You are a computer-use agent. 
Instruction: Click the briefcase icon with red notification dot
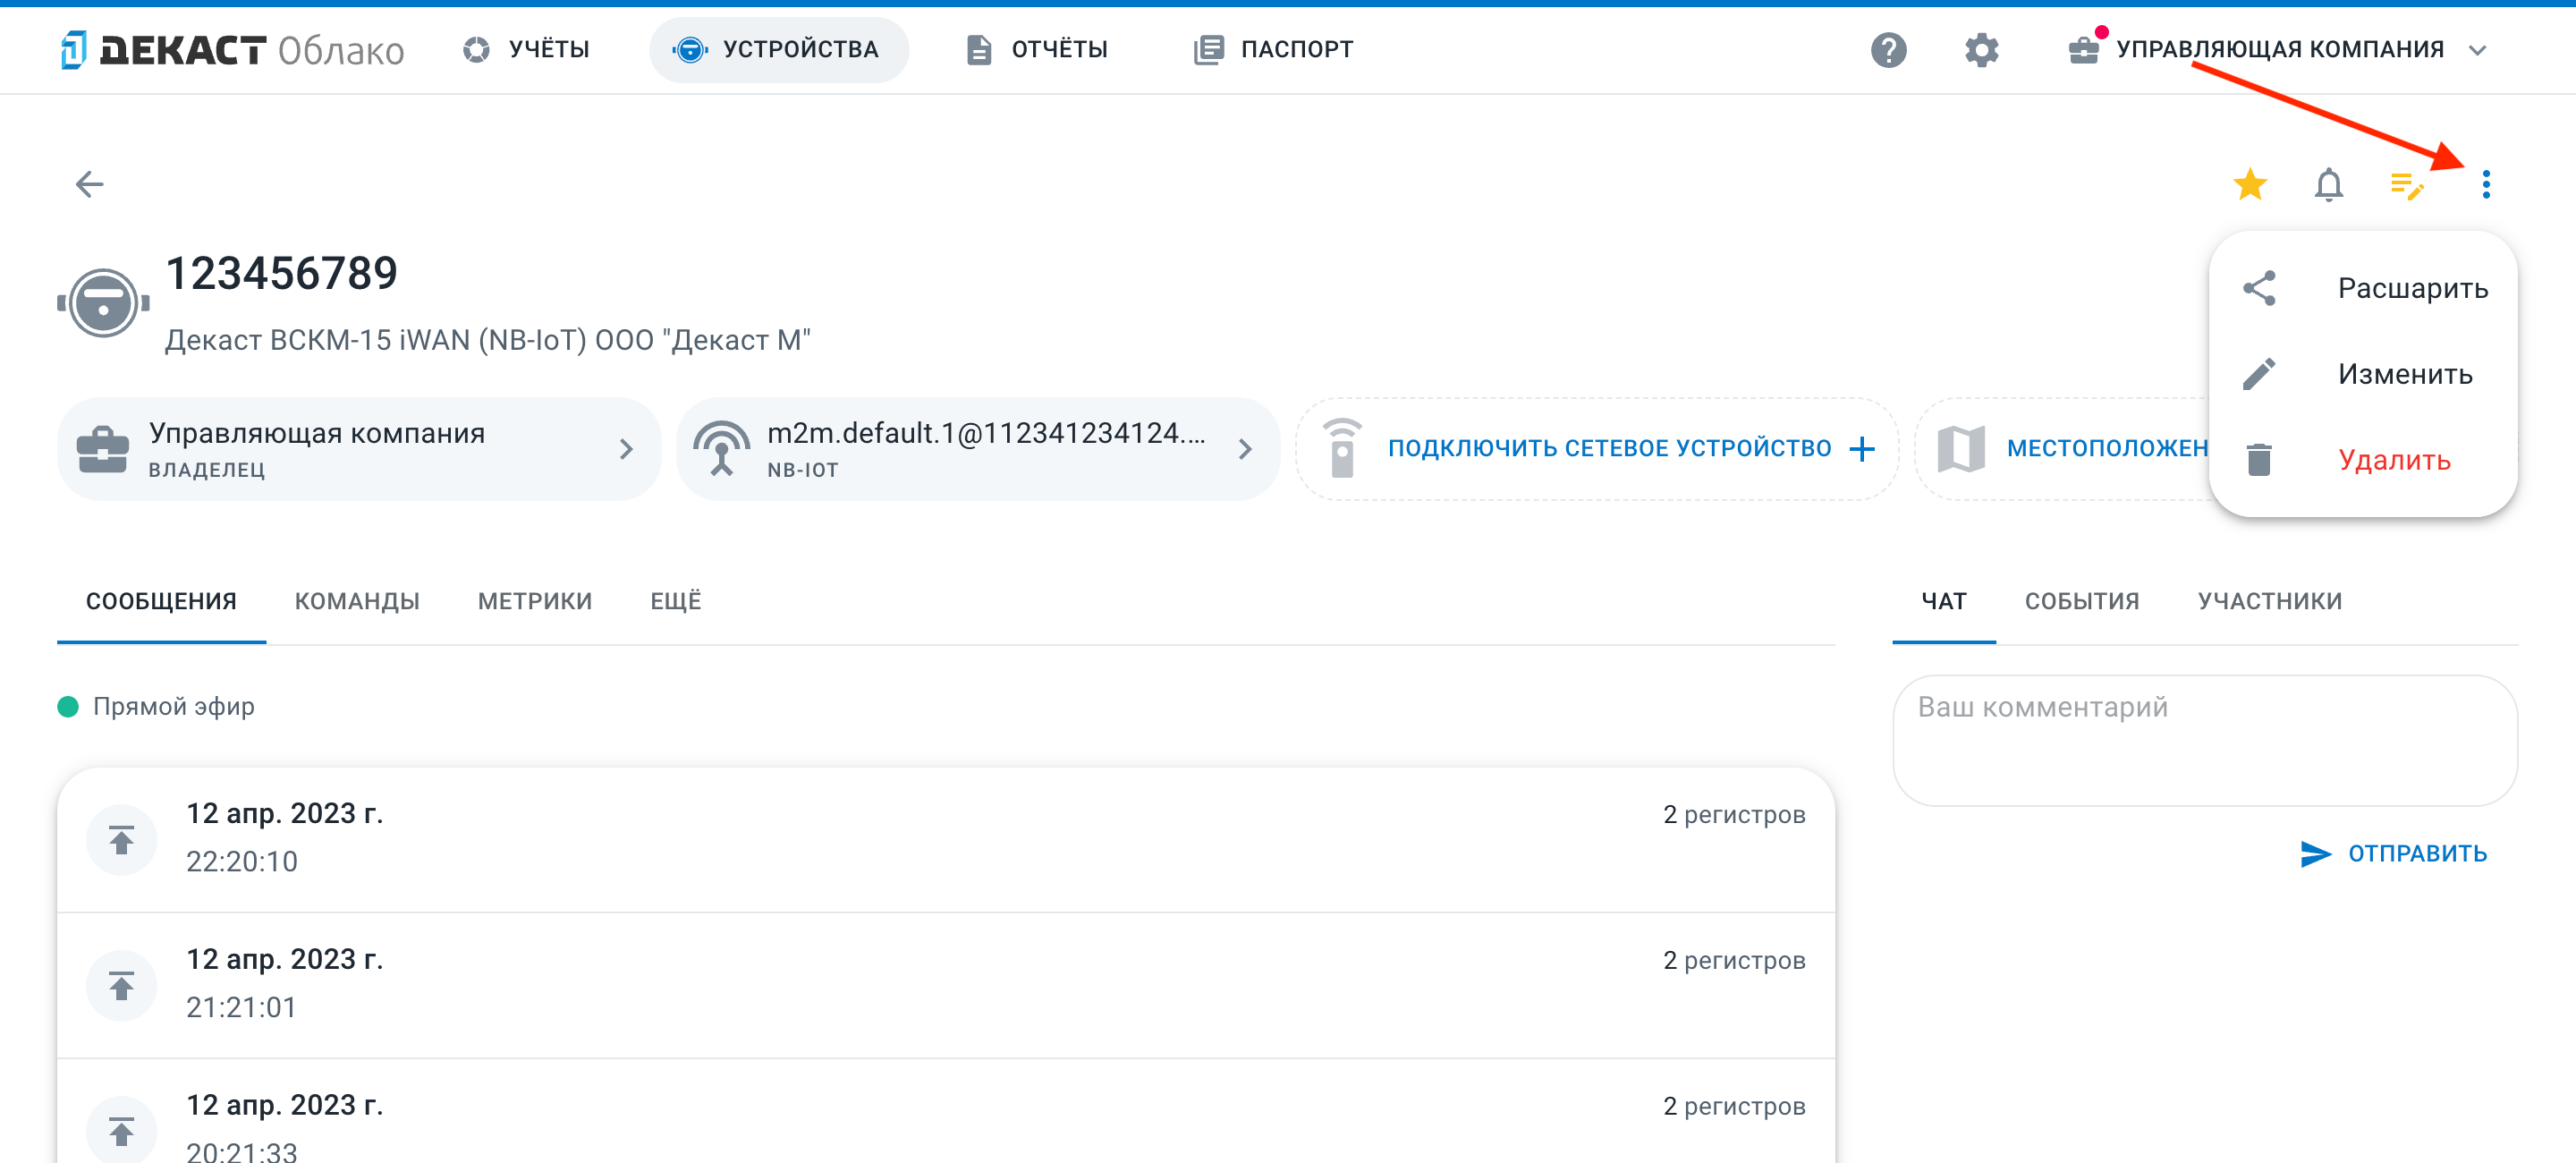click(x=2084, y=49)
